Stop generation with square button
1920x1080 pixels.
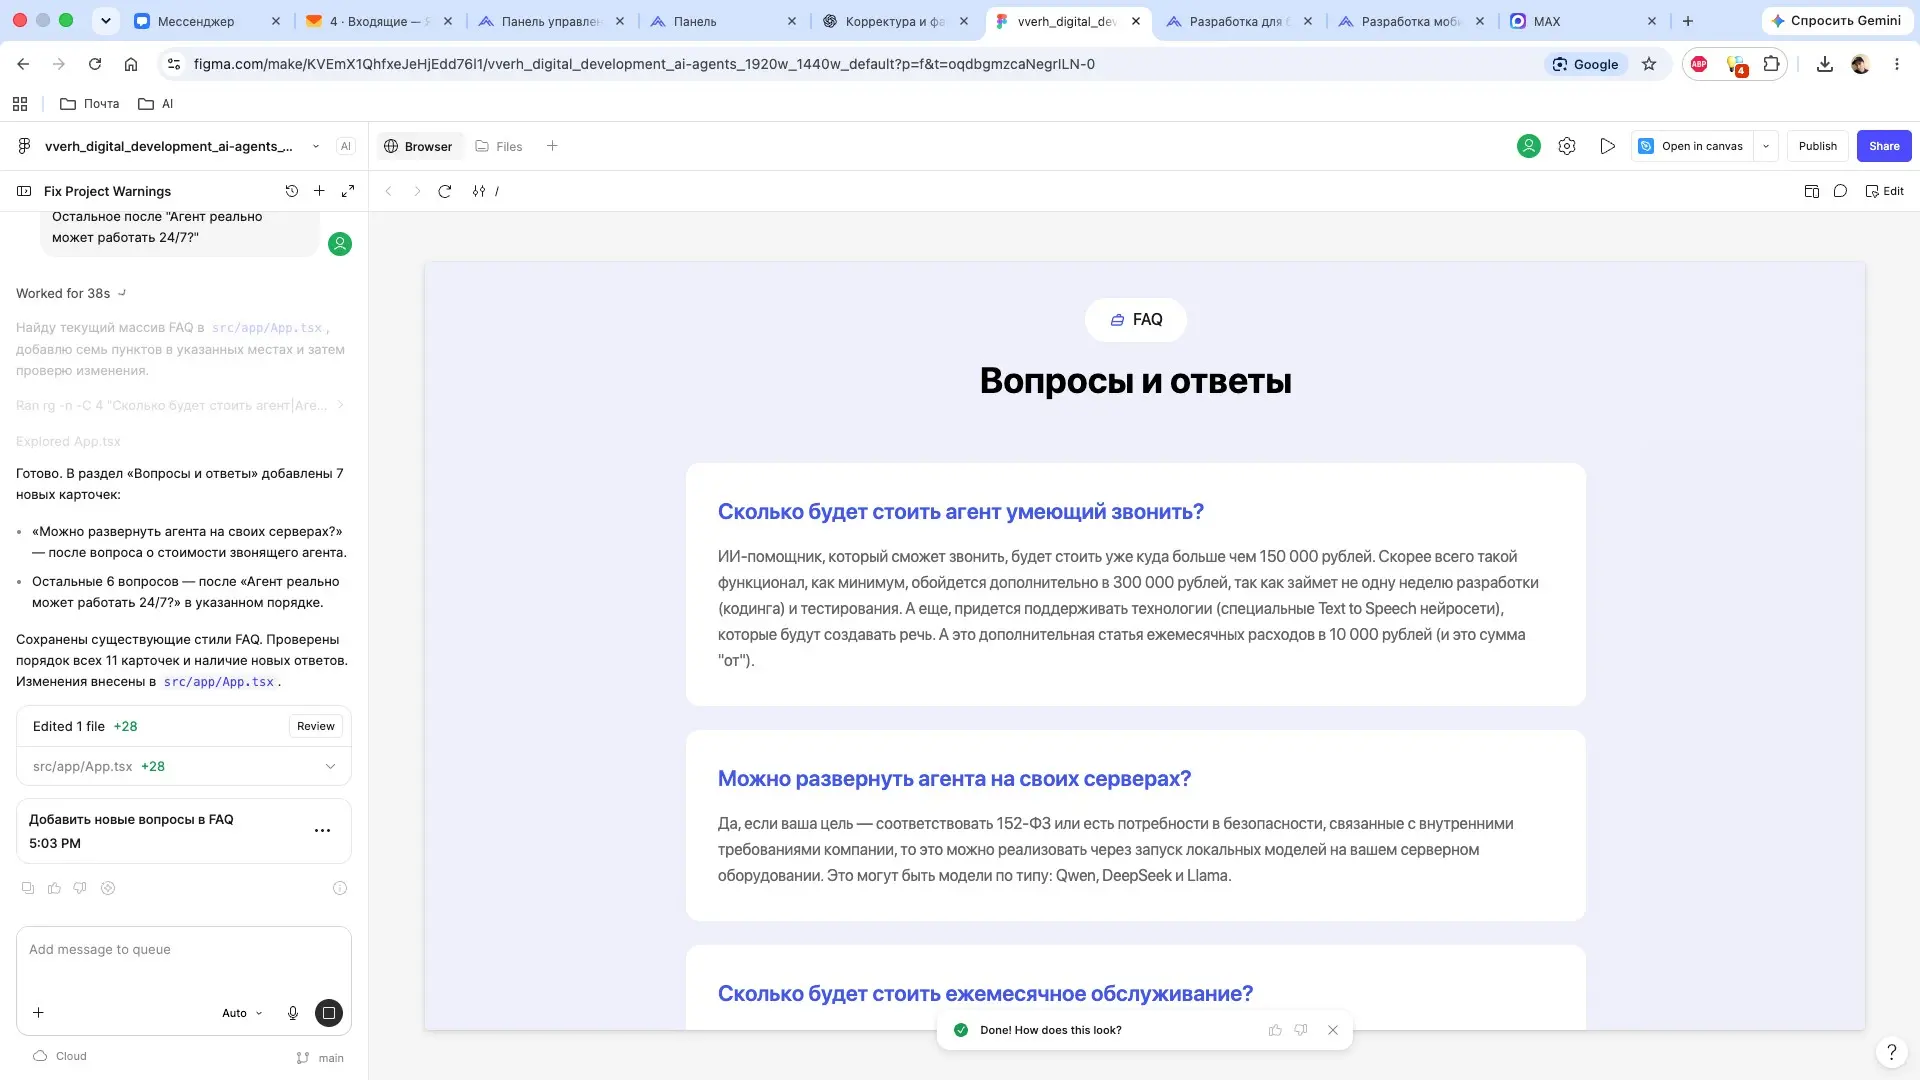click(x=328, y=1013)
